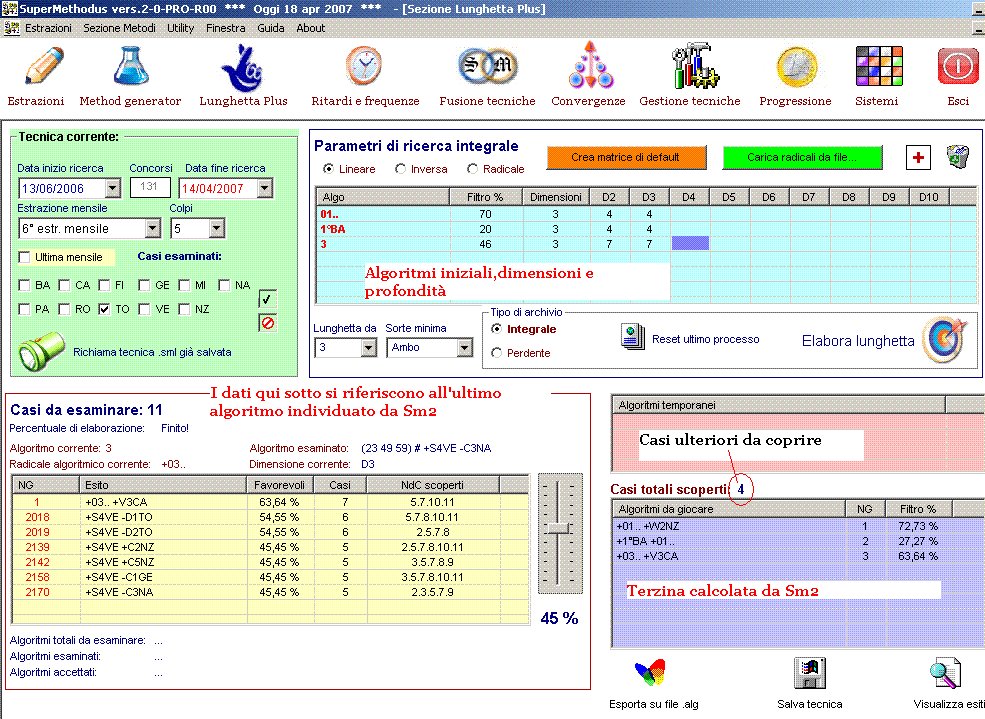Click the Crea matrice di default button
The image size is (985, 719).
pyautogui.click(x=626, y=158)
